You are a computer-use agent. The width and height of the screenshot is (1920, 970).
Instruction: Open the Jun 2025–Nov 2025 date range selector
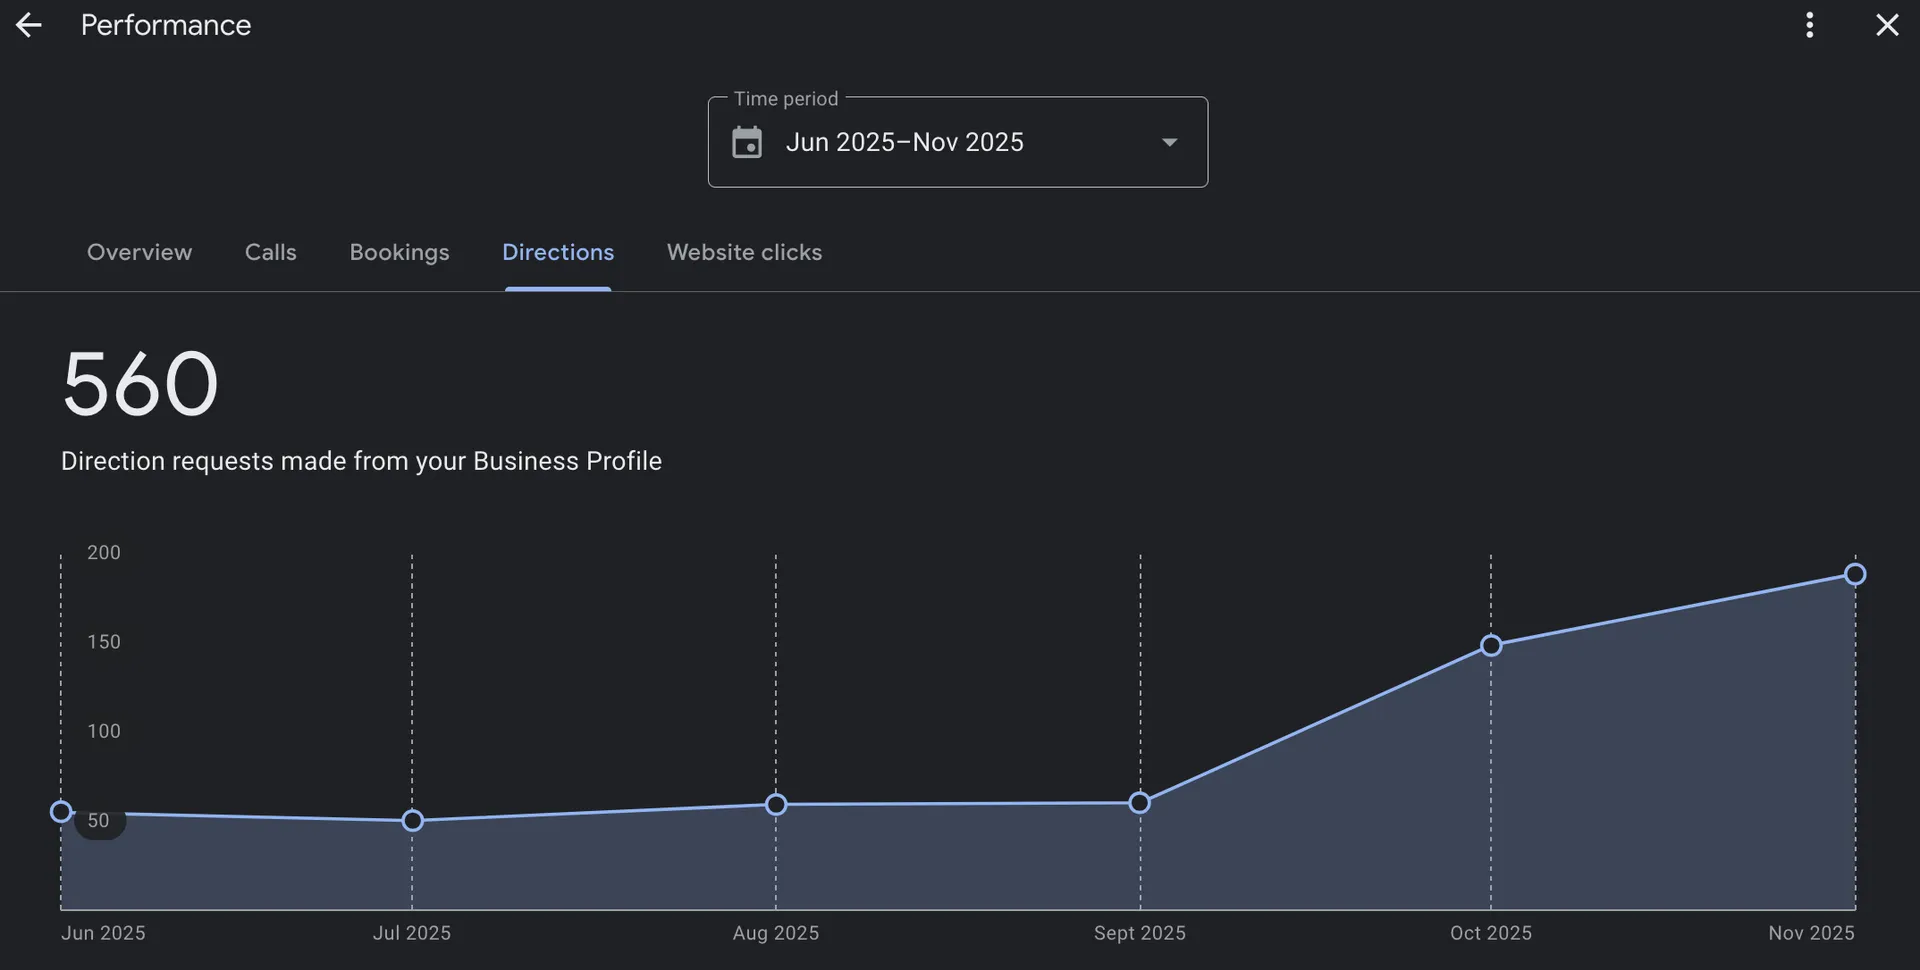click(x=904, y=142)
